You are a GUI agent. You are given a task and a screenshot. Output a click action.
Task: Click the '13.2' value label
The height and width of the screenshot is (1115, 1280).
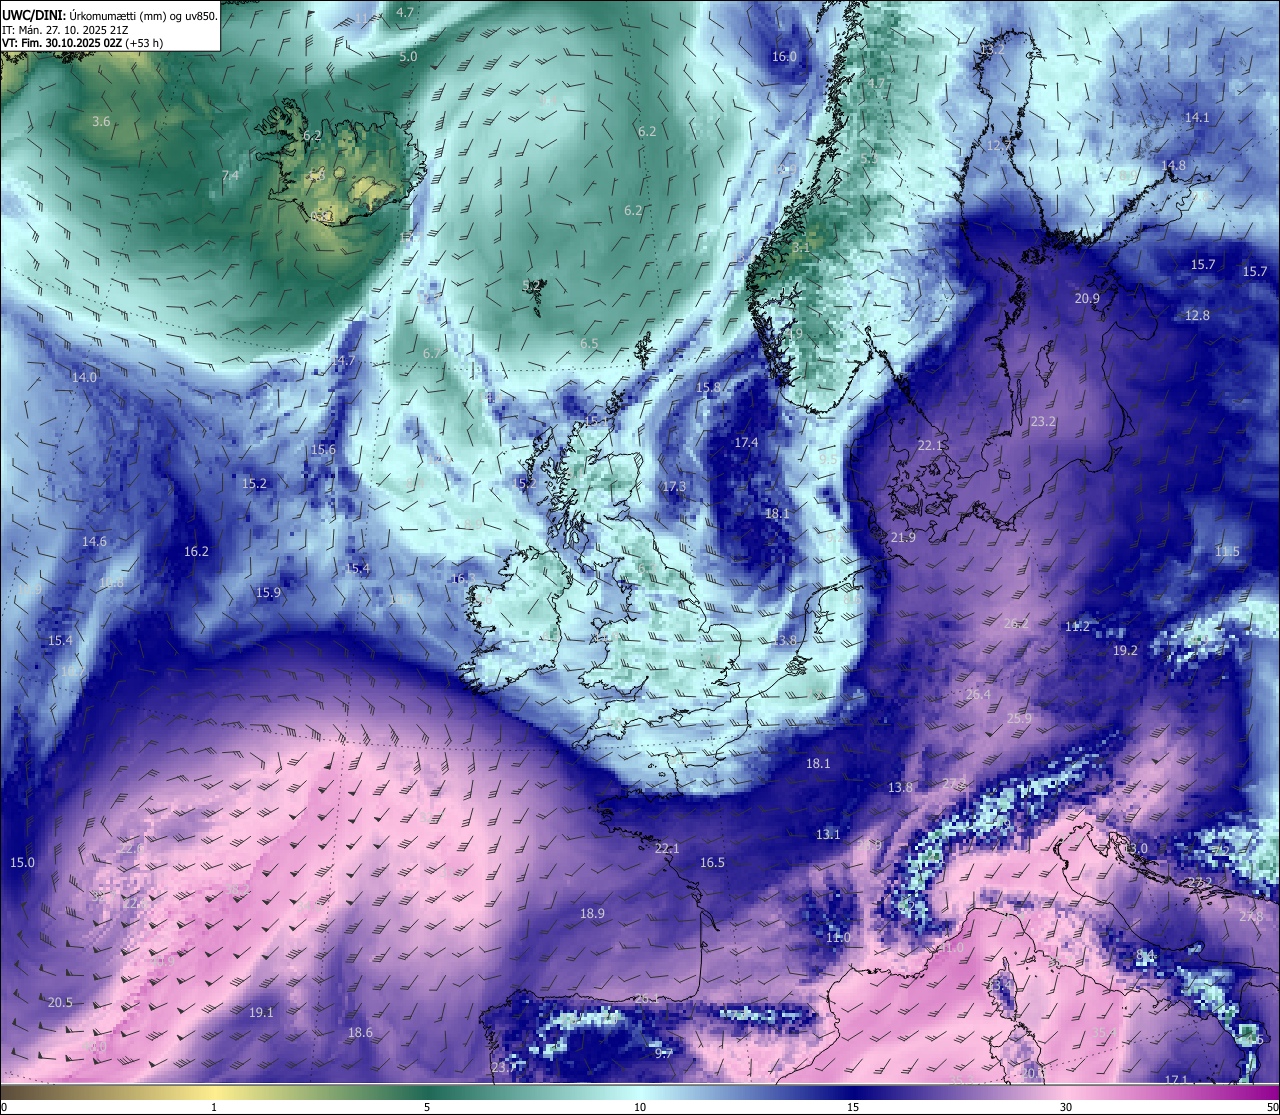coord(992,49)
